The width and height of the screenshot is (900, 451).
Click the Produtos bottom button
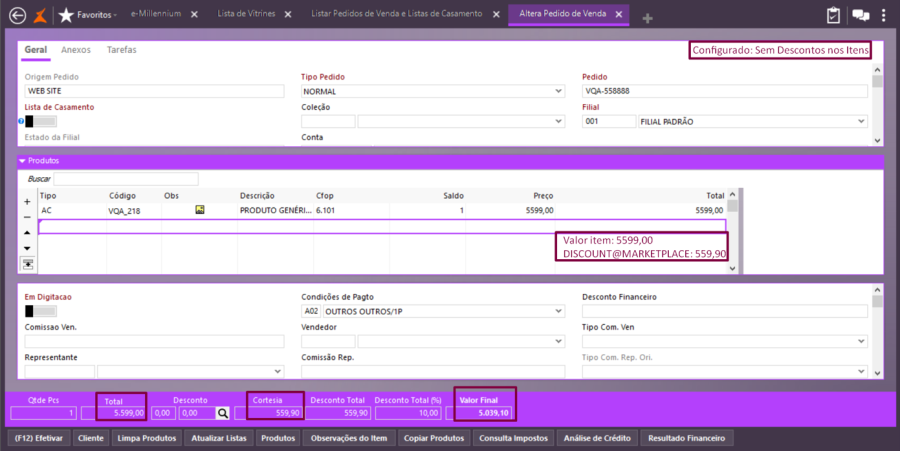[278, 438]
